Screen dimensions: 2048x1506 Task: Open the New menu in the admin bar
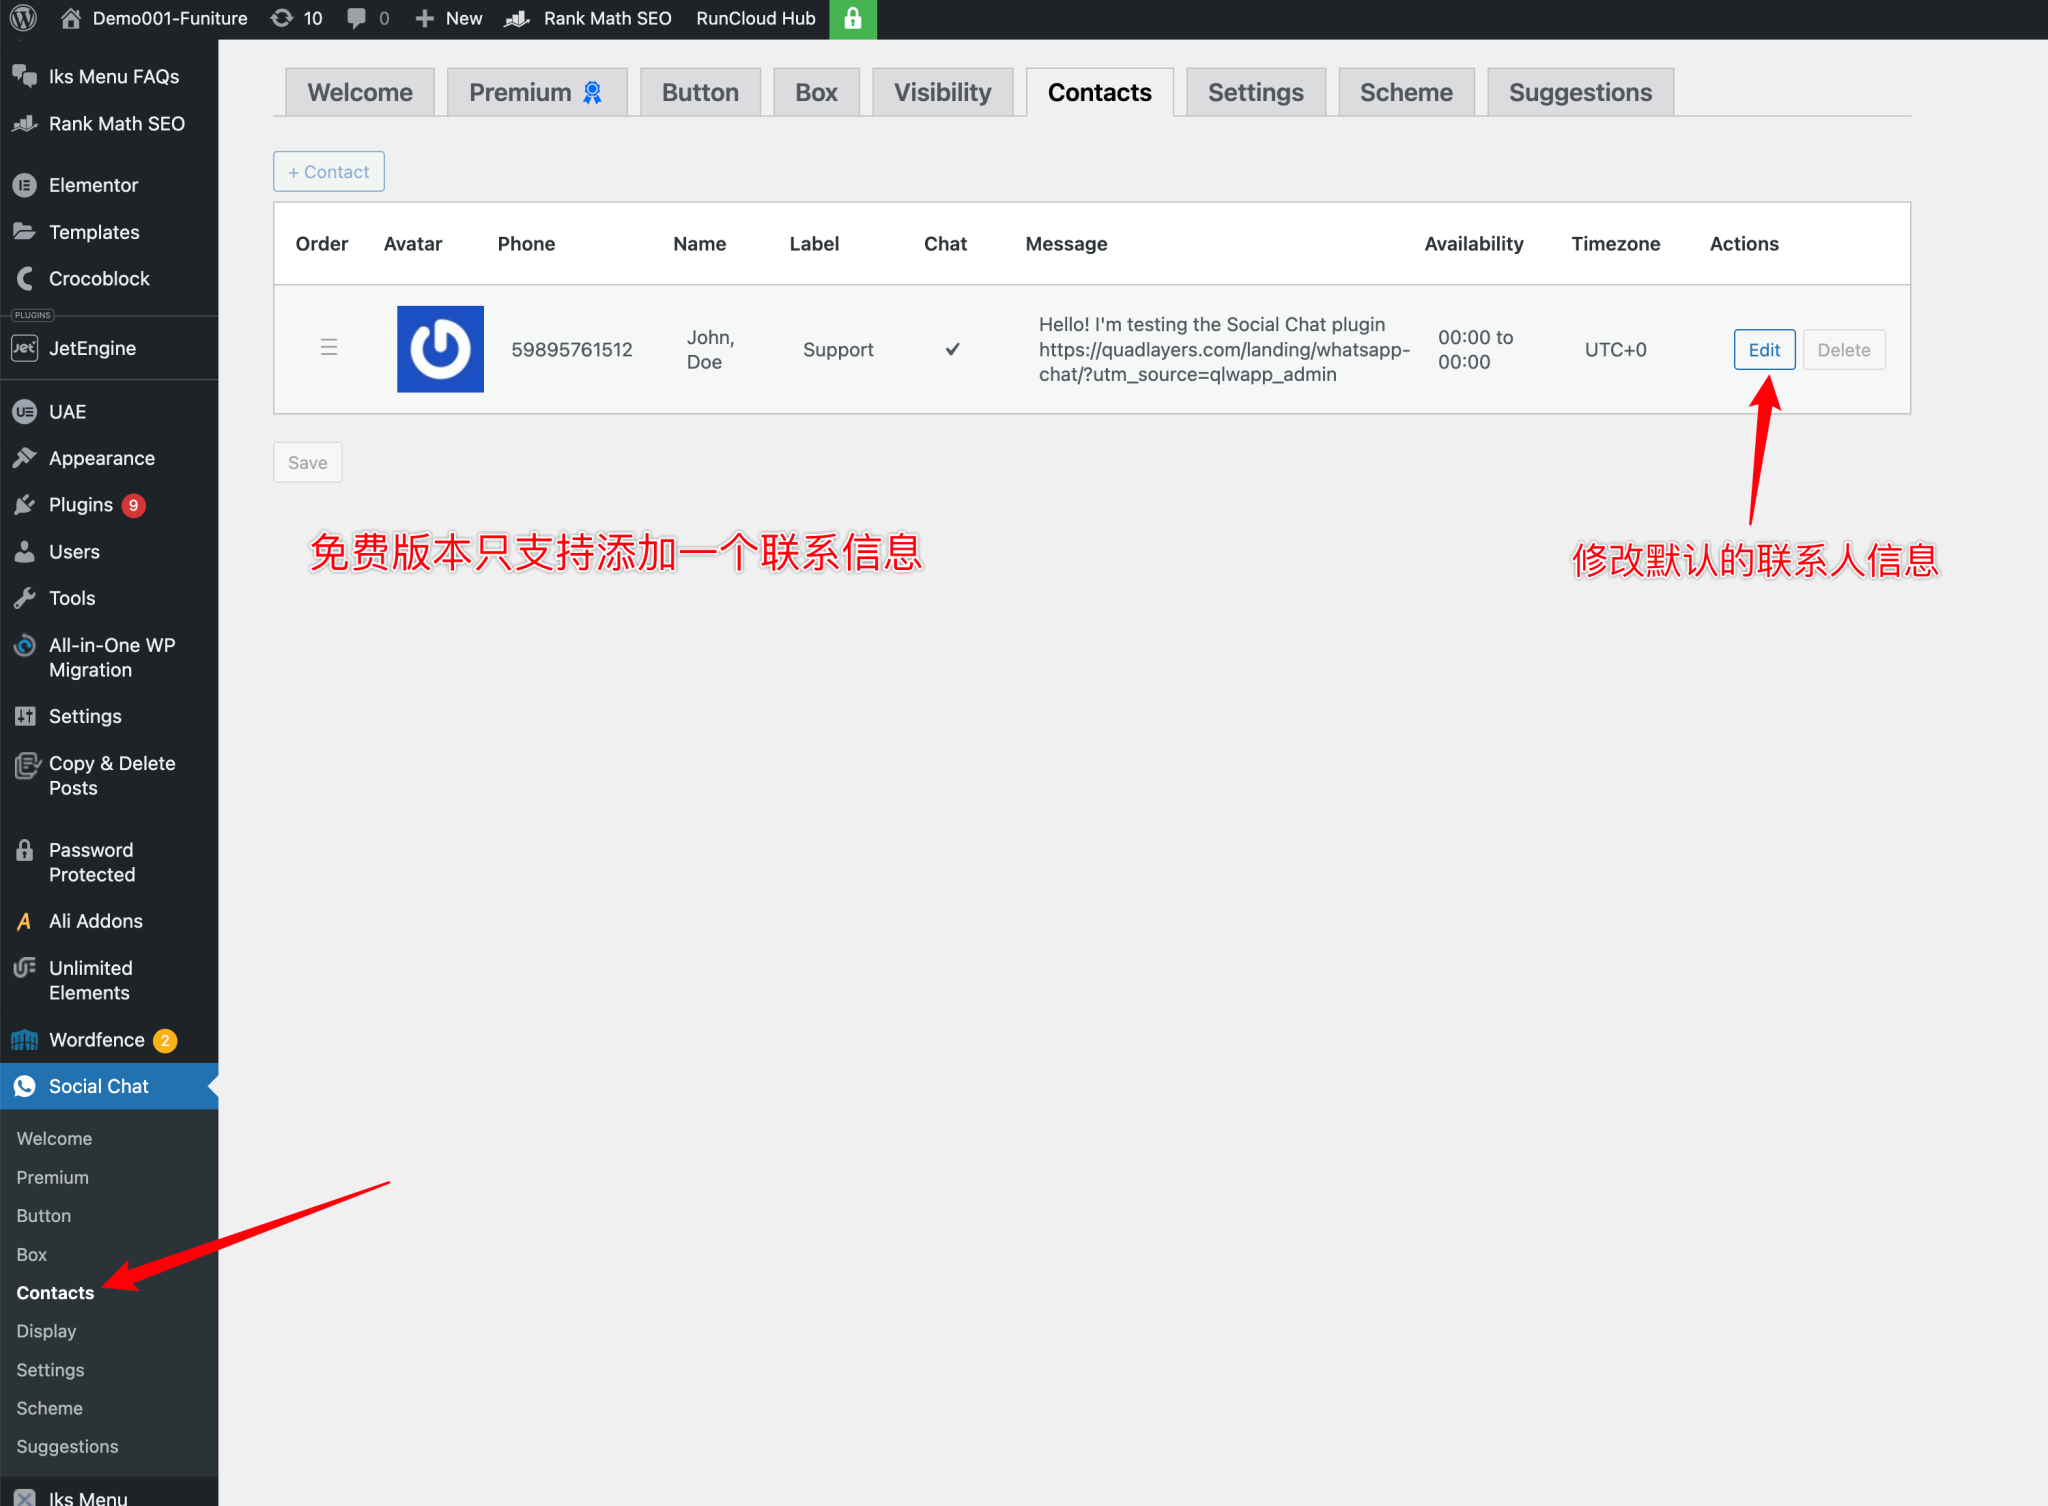click(448, 18)
